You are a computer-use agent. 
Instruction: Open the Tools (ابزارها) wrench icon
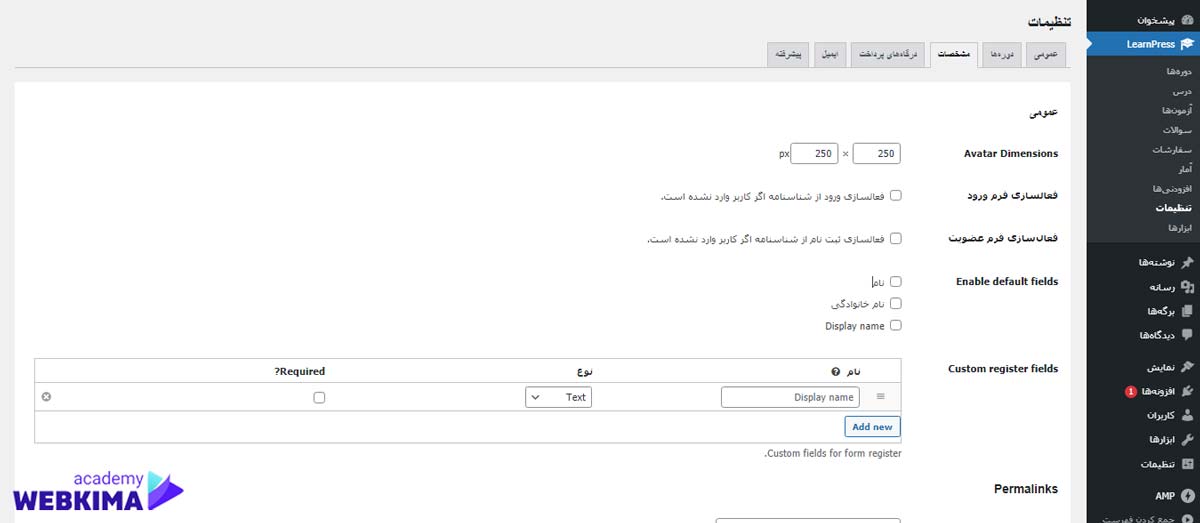click(1187, 440)
